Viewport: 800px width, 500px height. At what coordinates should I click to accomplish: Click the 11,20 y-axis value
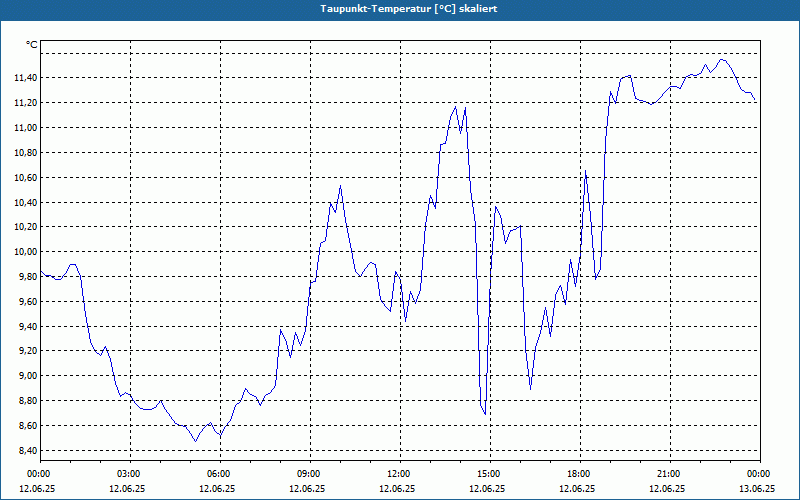[x=26, y=103]
